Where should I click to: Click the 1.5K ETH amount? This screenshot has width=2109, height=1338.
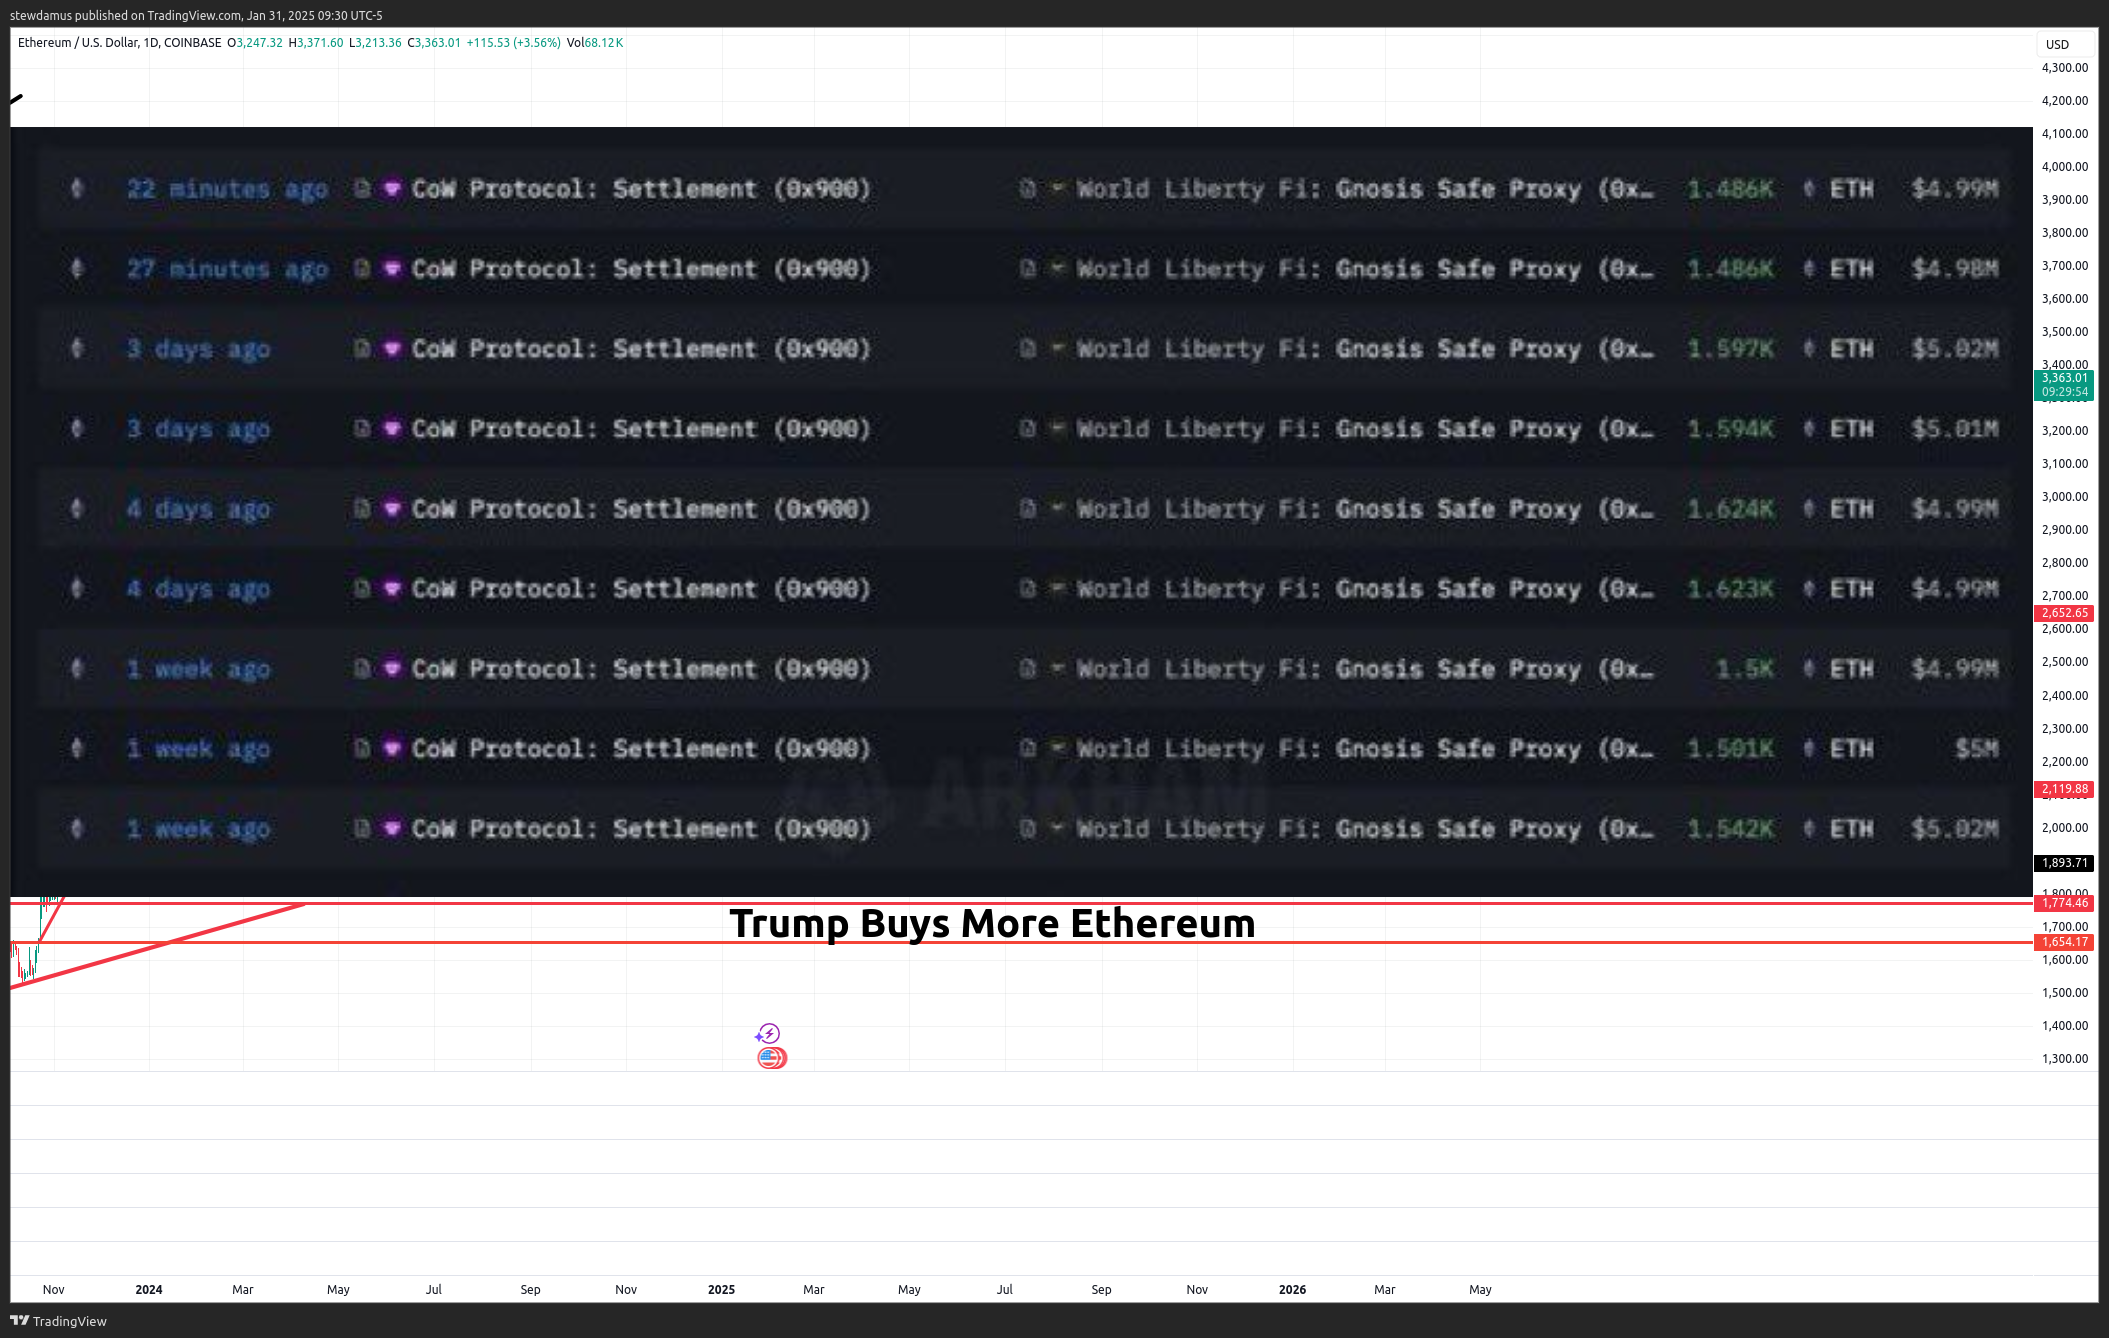click(x=1745, y=669)
